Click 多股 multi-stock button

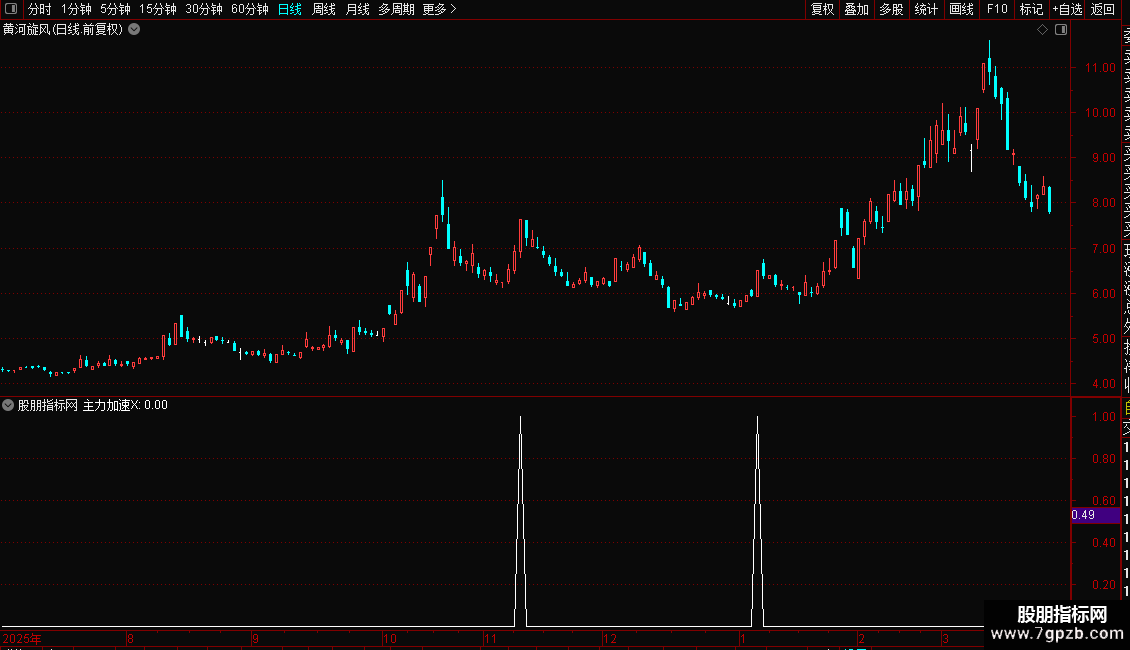pos(891,9)
